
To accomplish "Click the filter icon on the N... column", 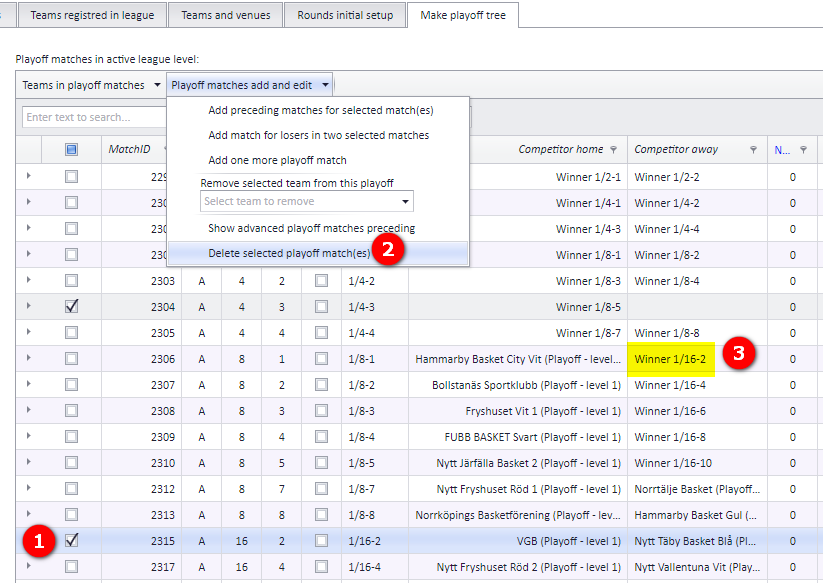I will 803,150.
